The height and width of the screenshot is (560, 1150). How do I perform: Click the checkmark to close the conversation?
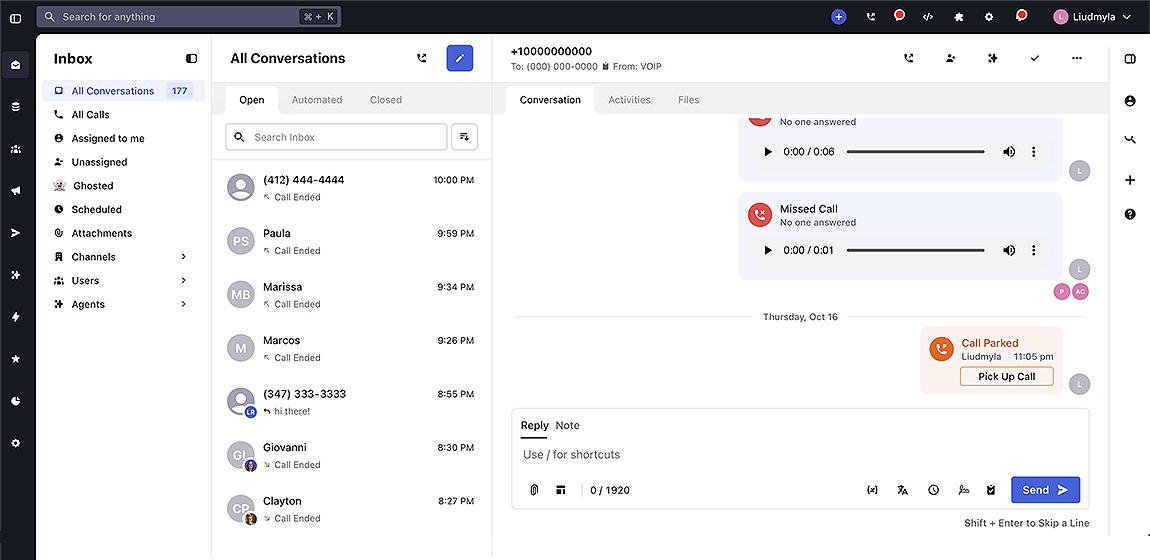(1035, 58)
